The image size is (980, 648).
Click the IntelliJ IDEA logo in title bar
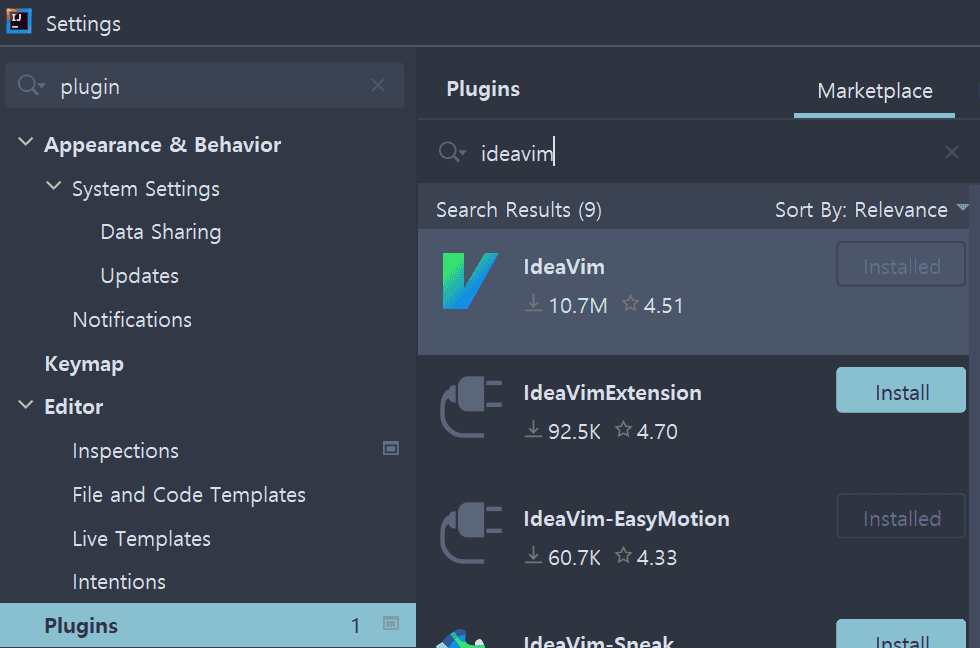coord(19,21)
